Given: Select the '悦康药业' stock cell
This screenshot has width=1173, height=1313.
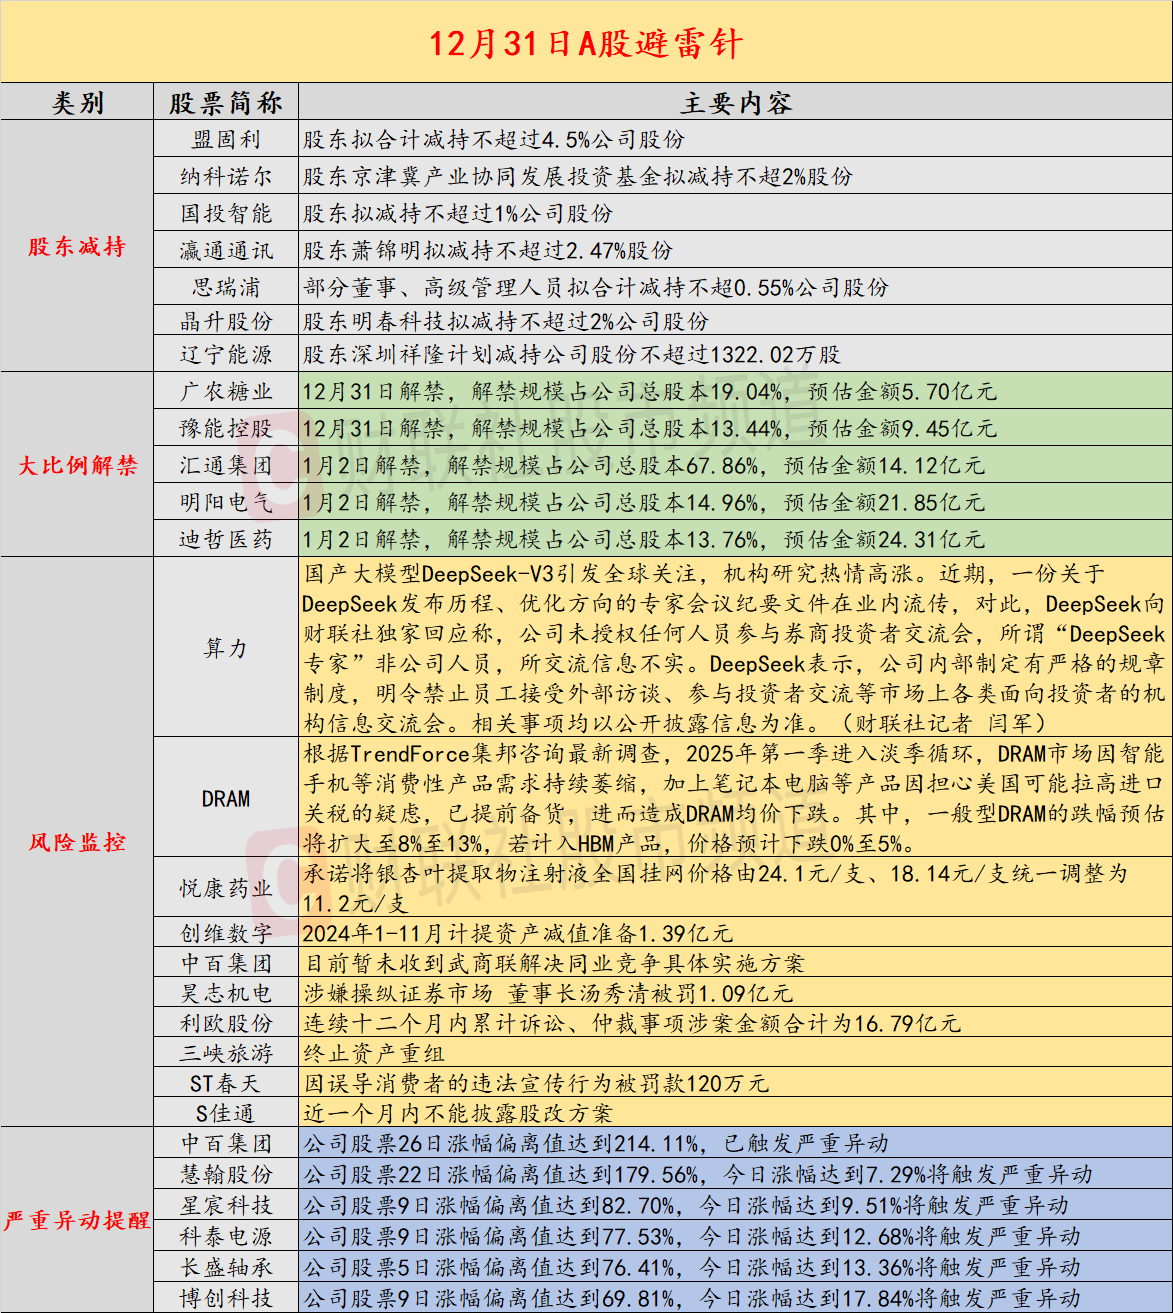Looking at the screenshot, I should pyautogui.click(x=226, y=888).
